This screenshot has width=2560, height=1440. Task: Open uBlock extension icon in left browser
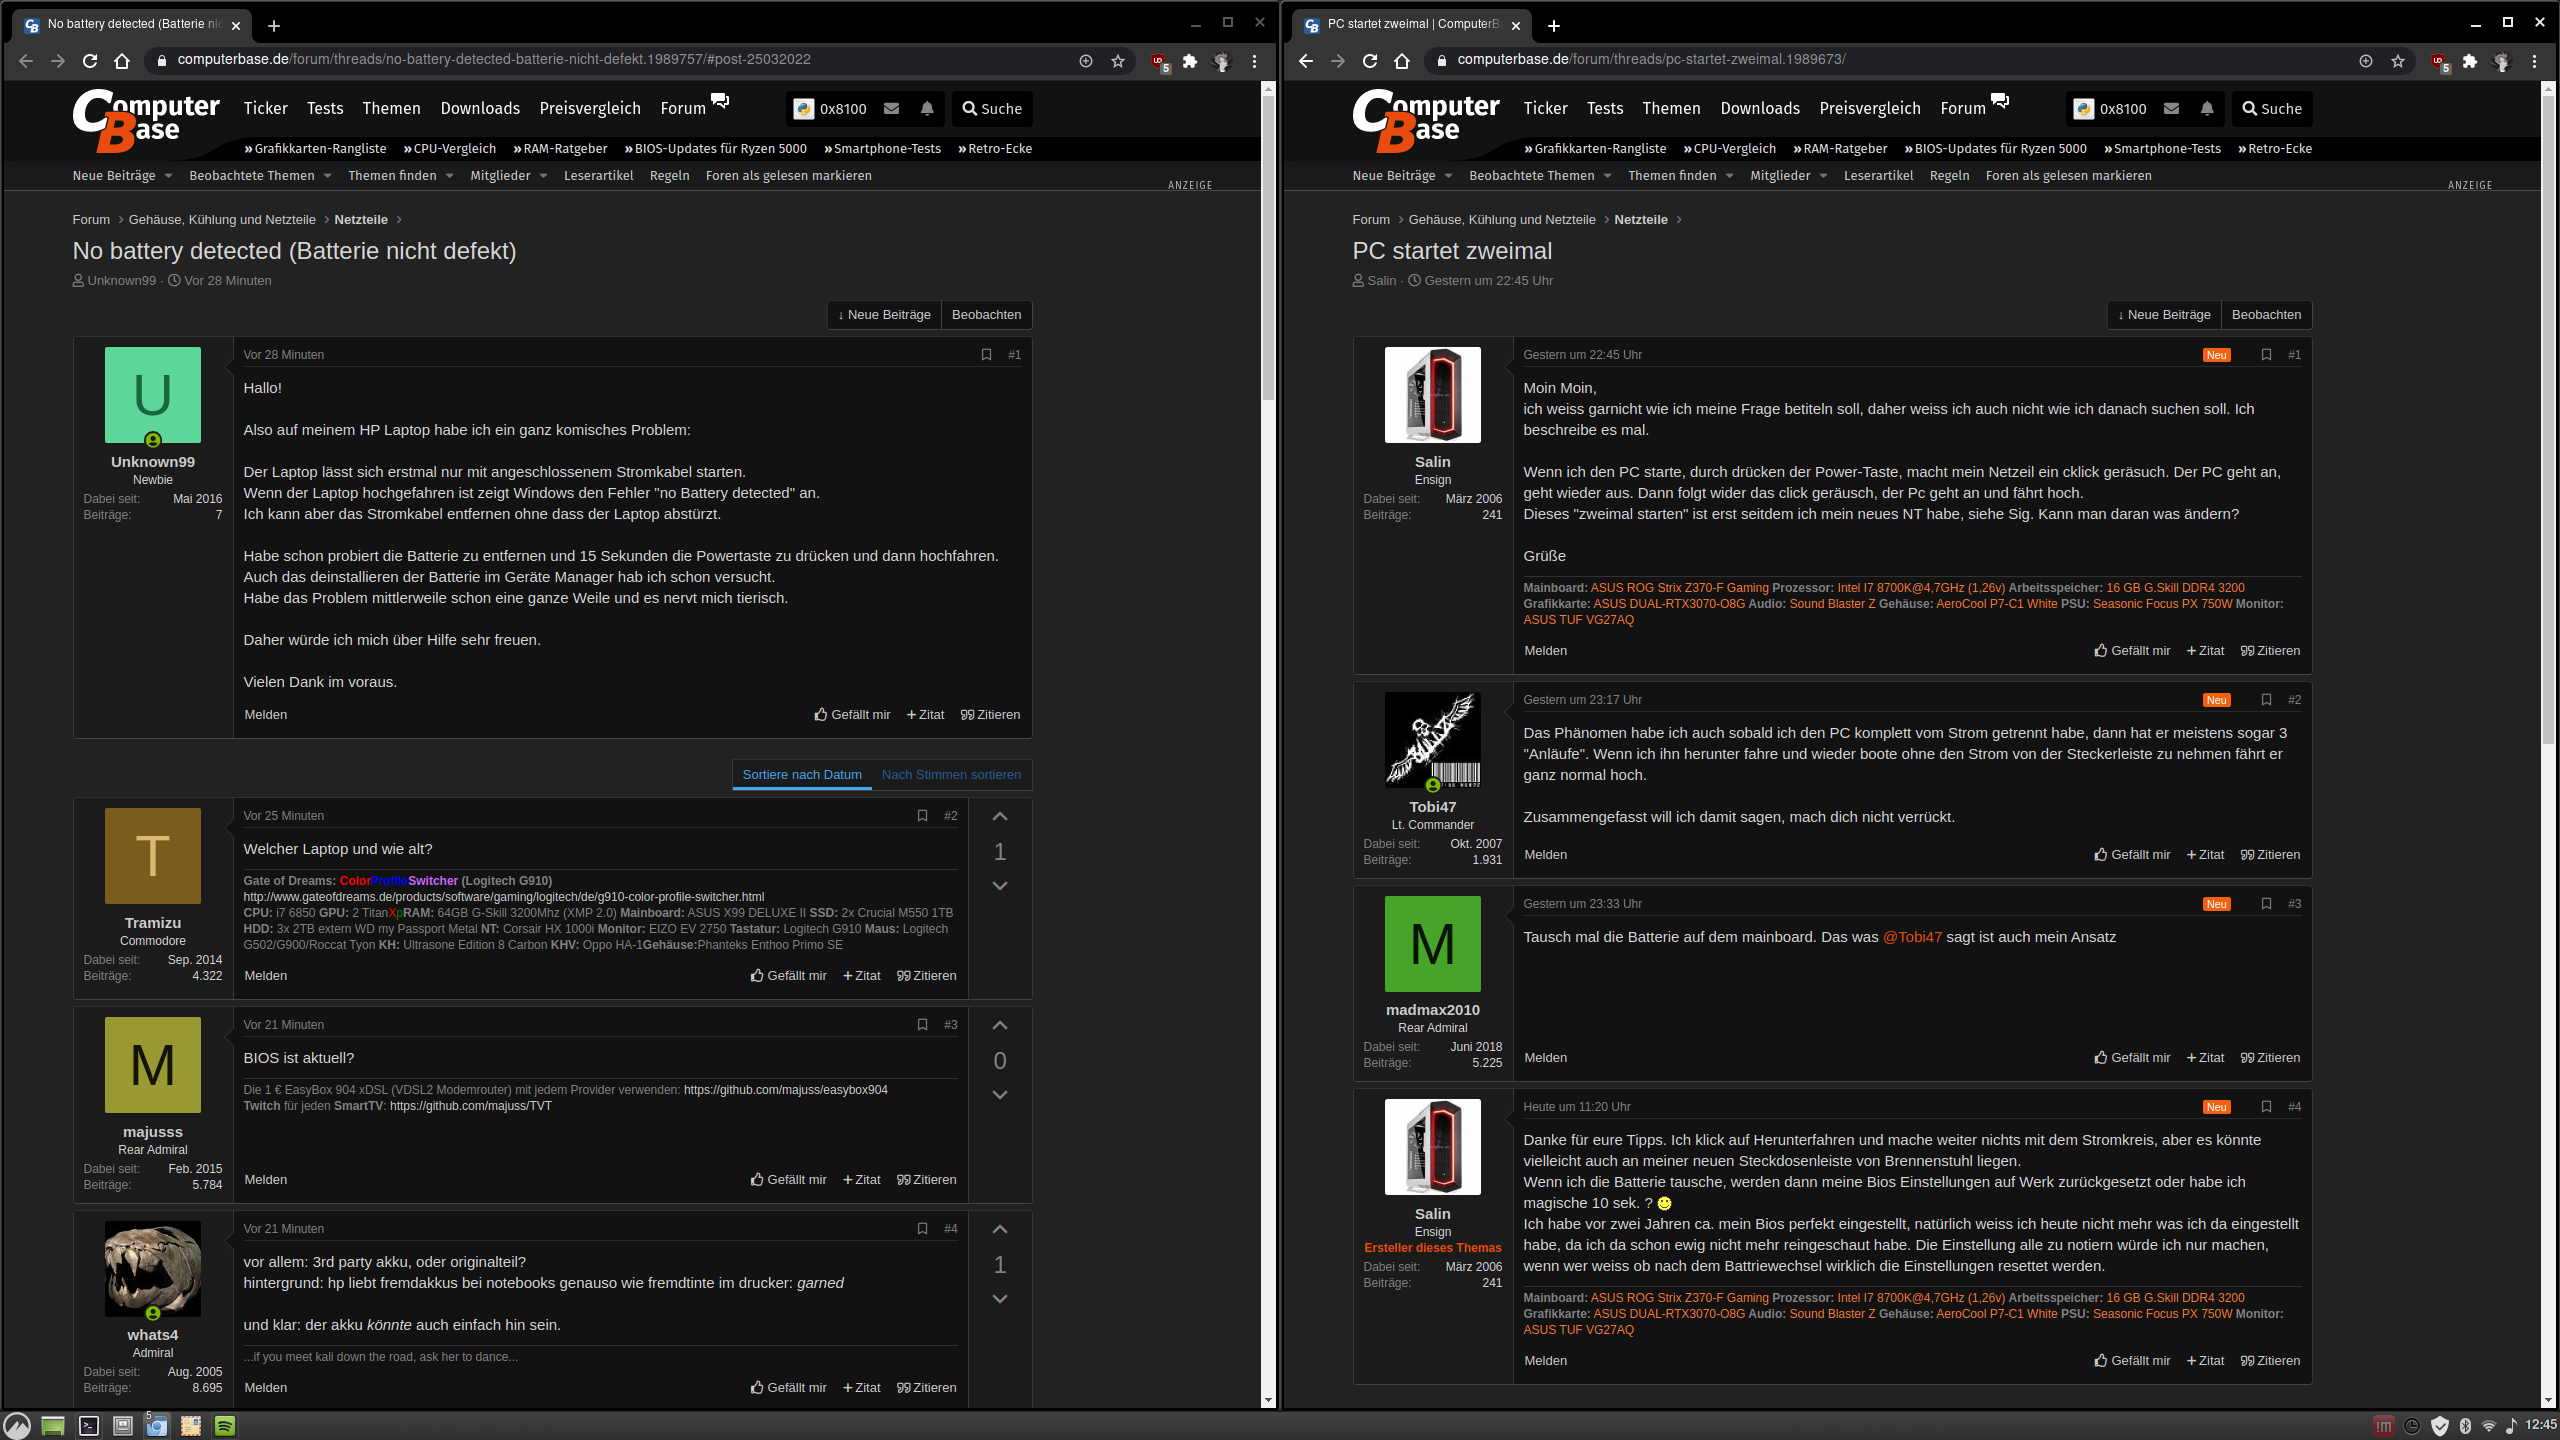click(x=1158, y=61)
